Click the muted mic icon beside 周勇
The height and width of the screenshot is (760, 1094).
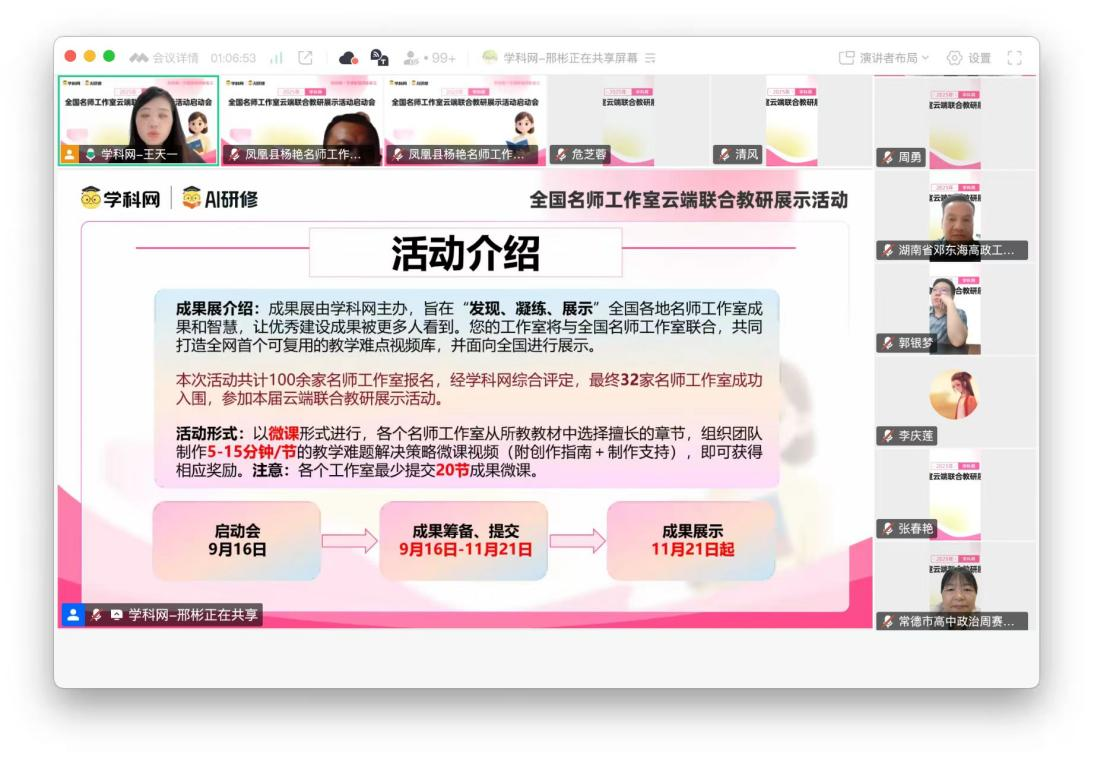point(887,157)
